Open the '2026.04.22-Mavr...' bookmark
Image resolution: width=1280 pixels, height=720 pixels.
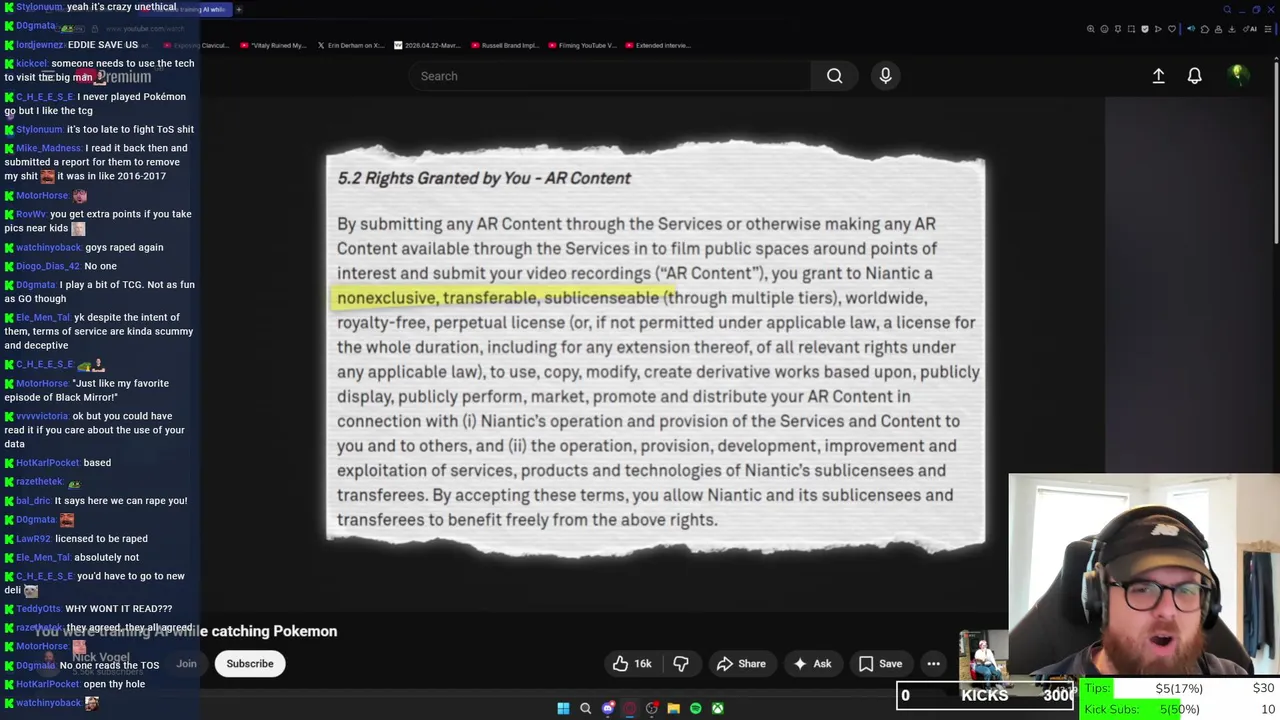click(x=426, y=45)
